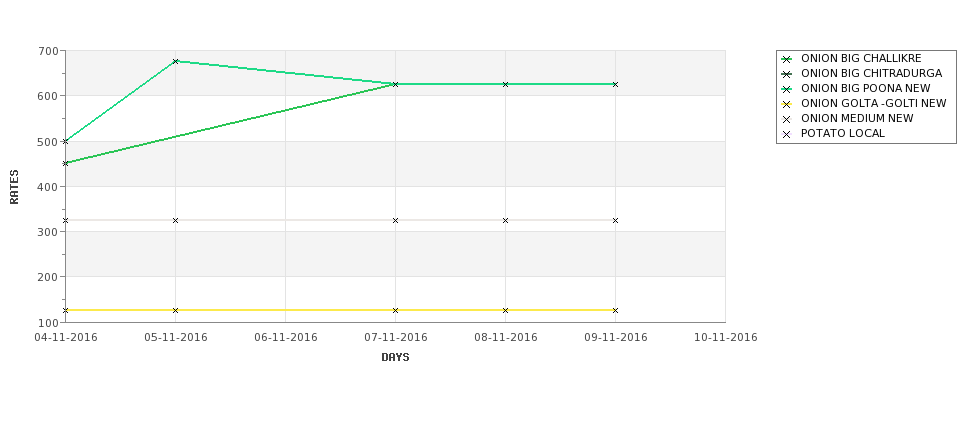Click the ONION BIG CHITRADURGA legend marker
This screenshot has height=429, width=975.
787,74
